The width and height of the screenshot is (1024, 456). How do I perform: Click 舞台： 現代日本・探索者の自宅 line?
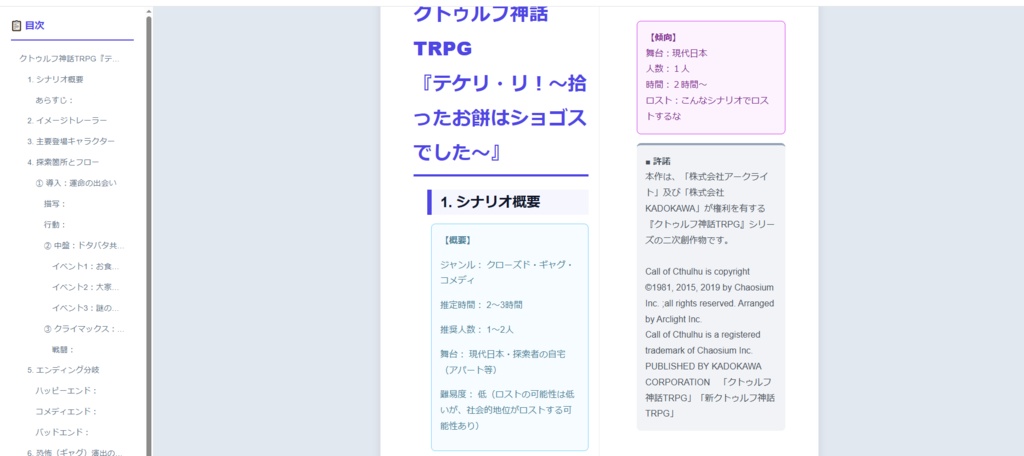[x=503, y=362]
